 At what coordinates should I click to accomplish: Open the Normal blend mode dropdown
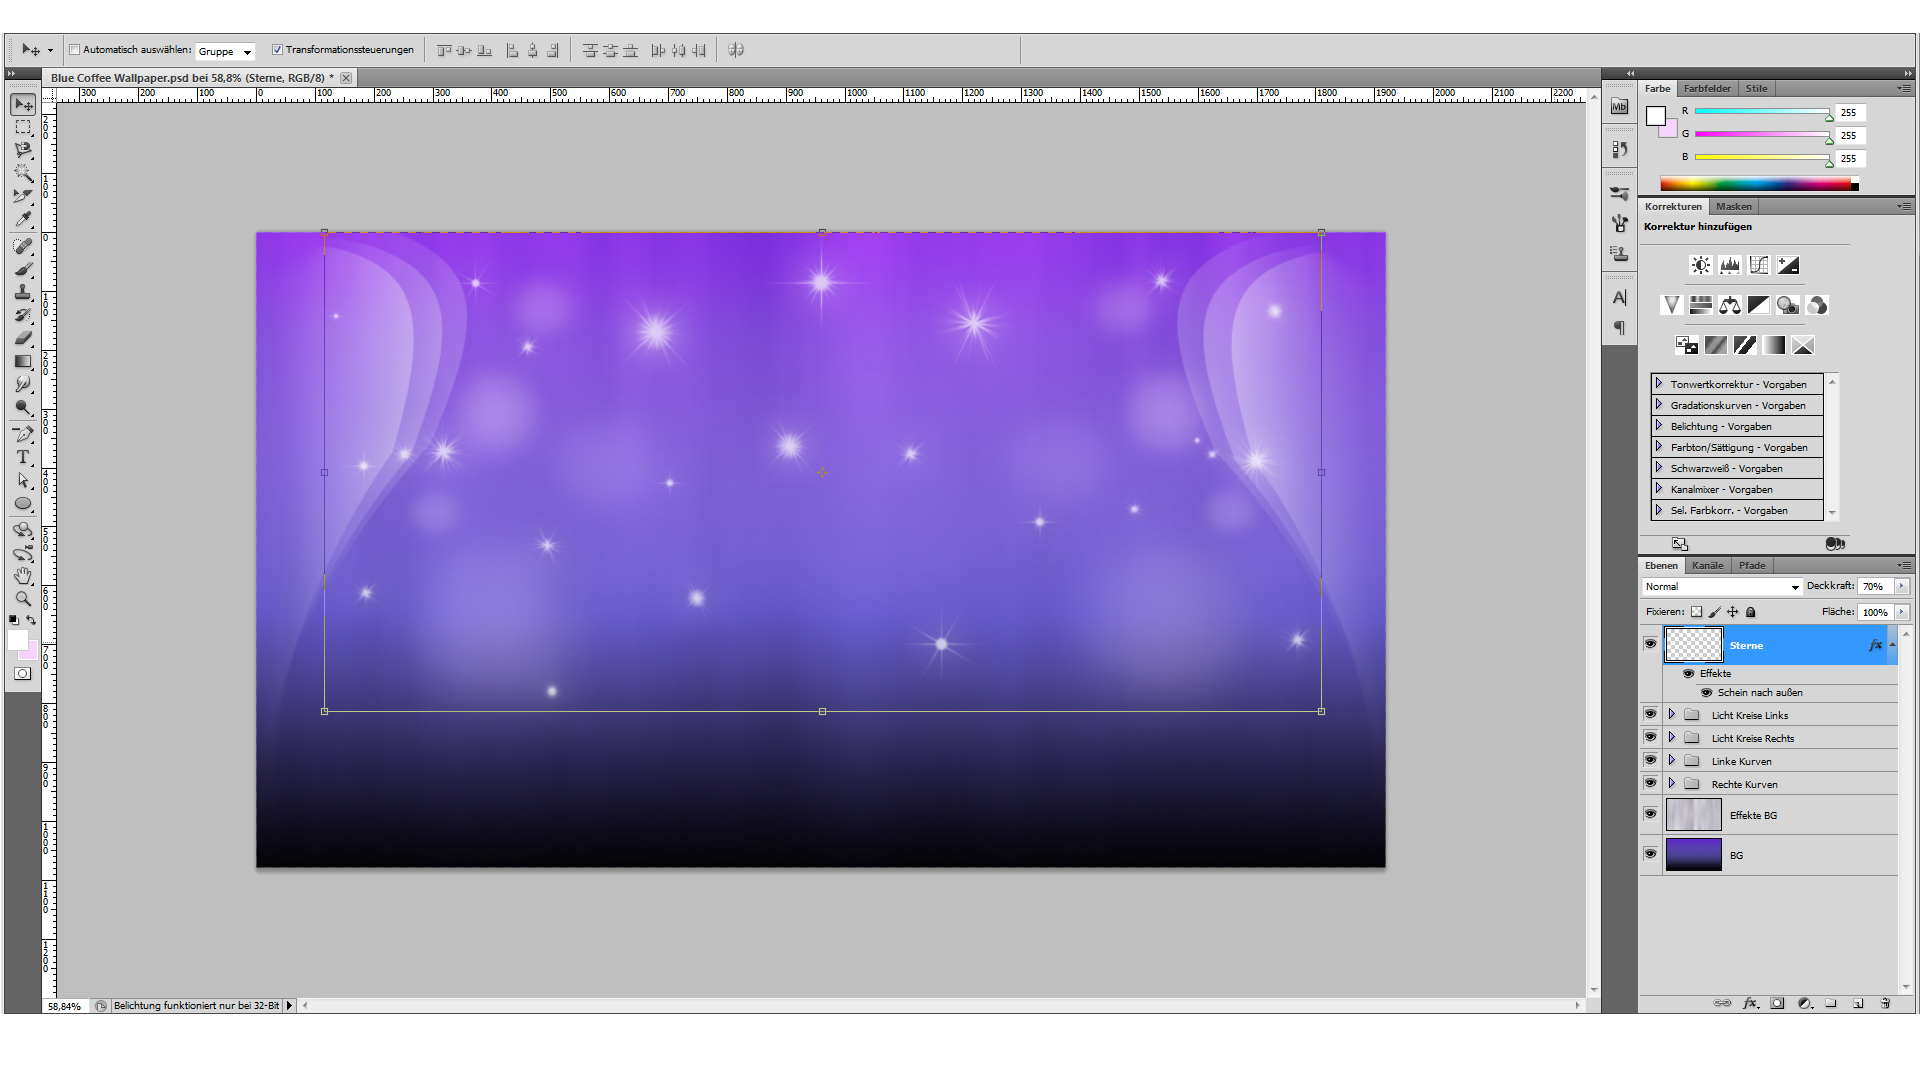click(1722, 587)
